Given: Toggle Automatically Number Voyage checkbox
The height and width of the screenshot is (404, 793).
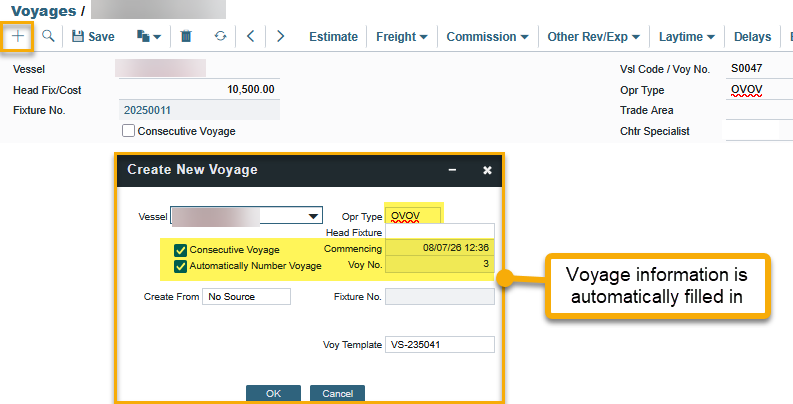Looking at the screenshot, I should pos(180,266).
